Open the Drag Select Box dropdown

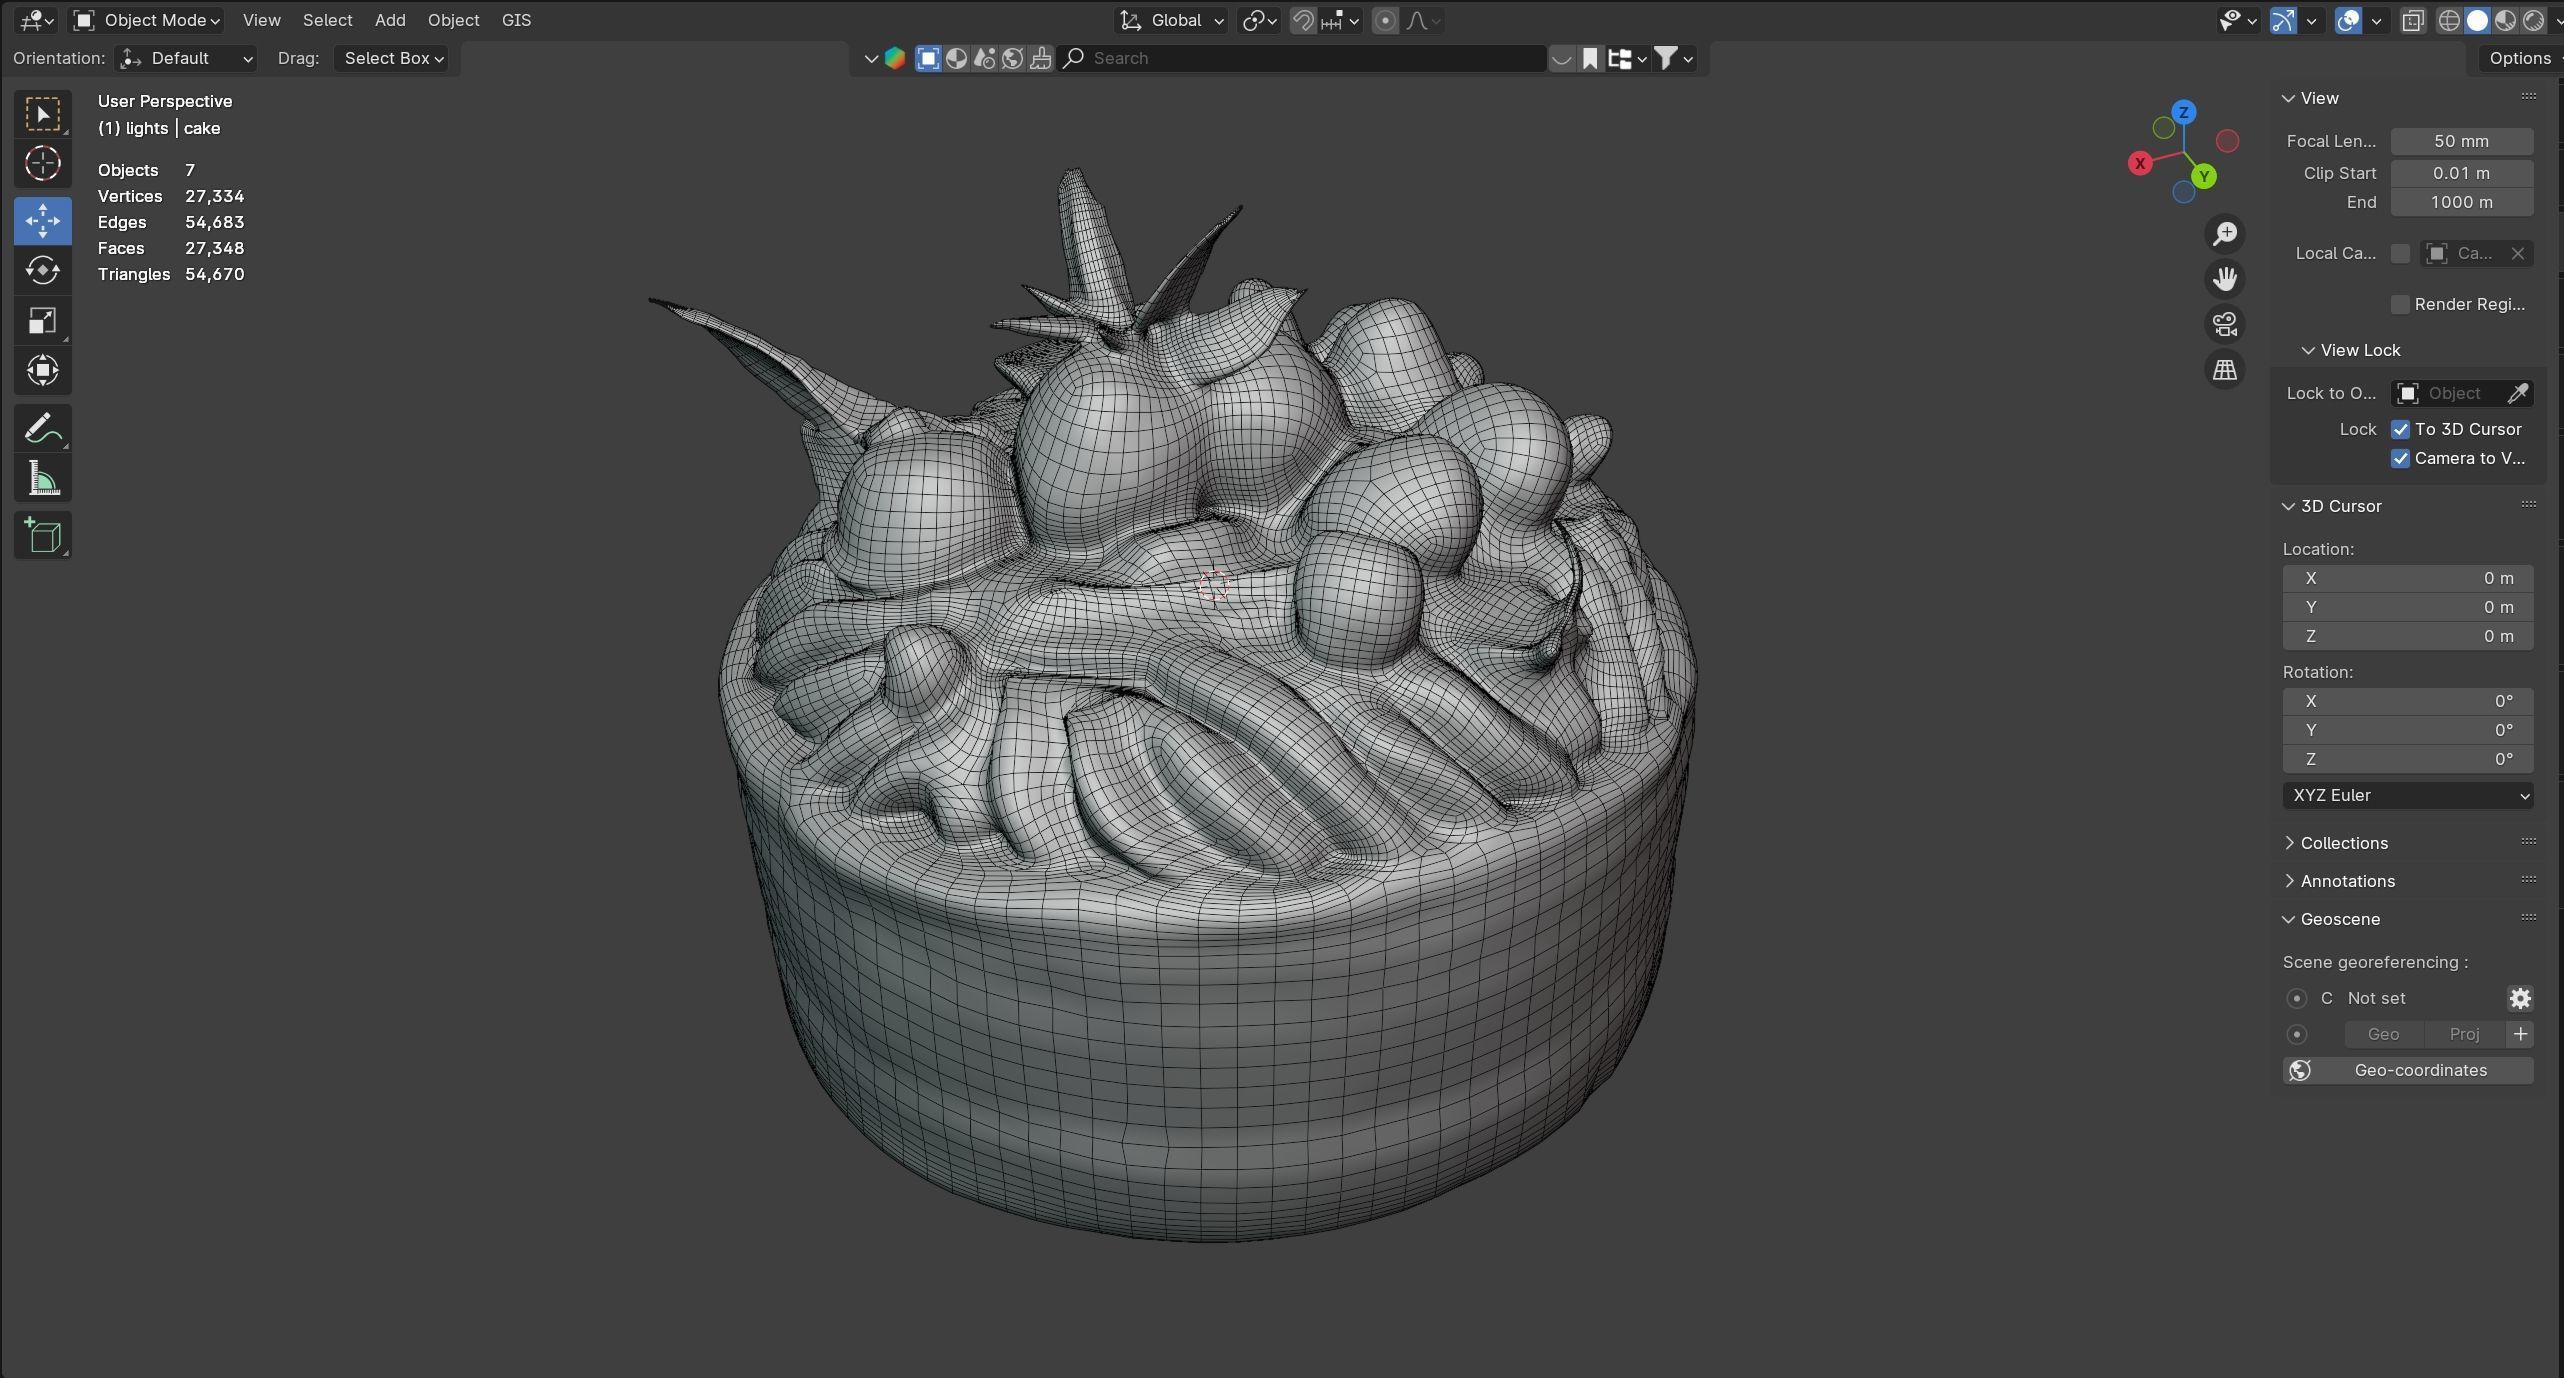pyautogui.click(x=391, y=58)
